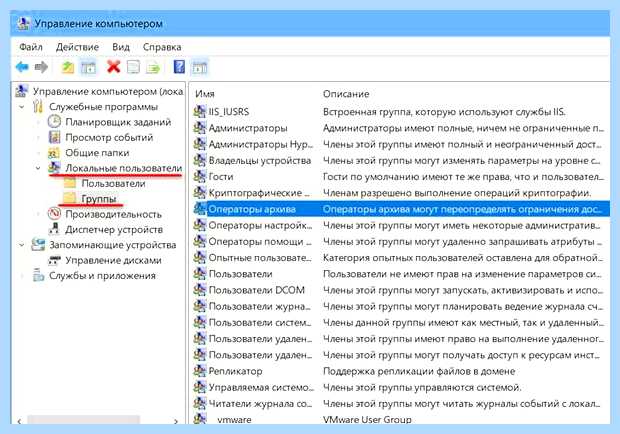Click the Запоминающие устройства icon
The height and width of the screenshot is (434, 620).
[38, 244]
